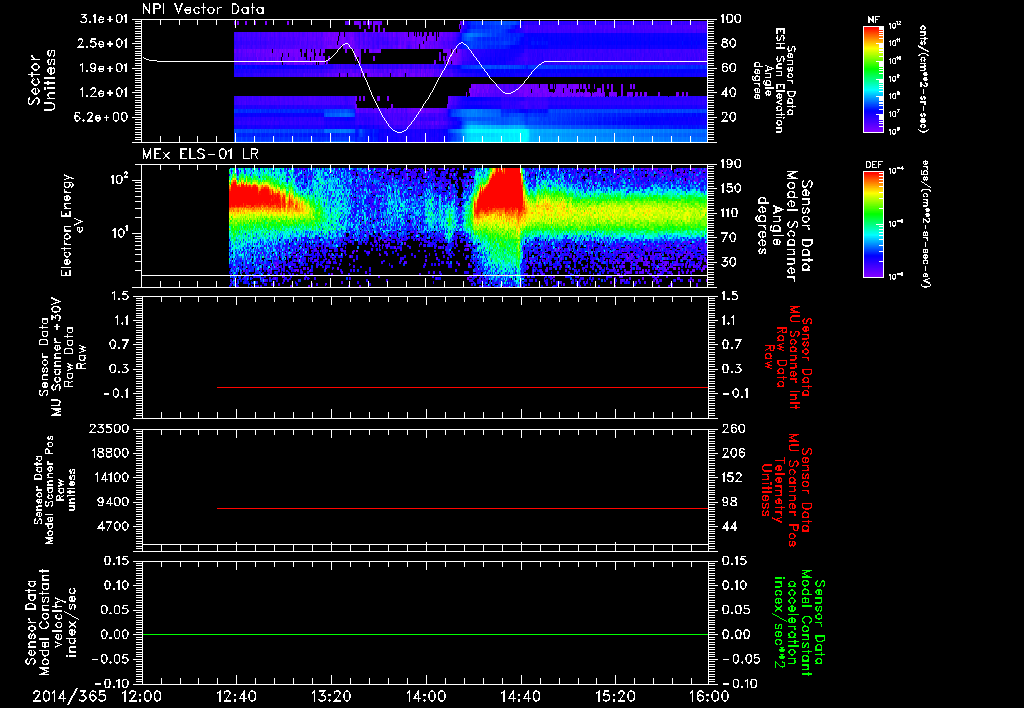Select the "1.2e+01" sector tick value

pyautogui.click(x=104, y=92)
